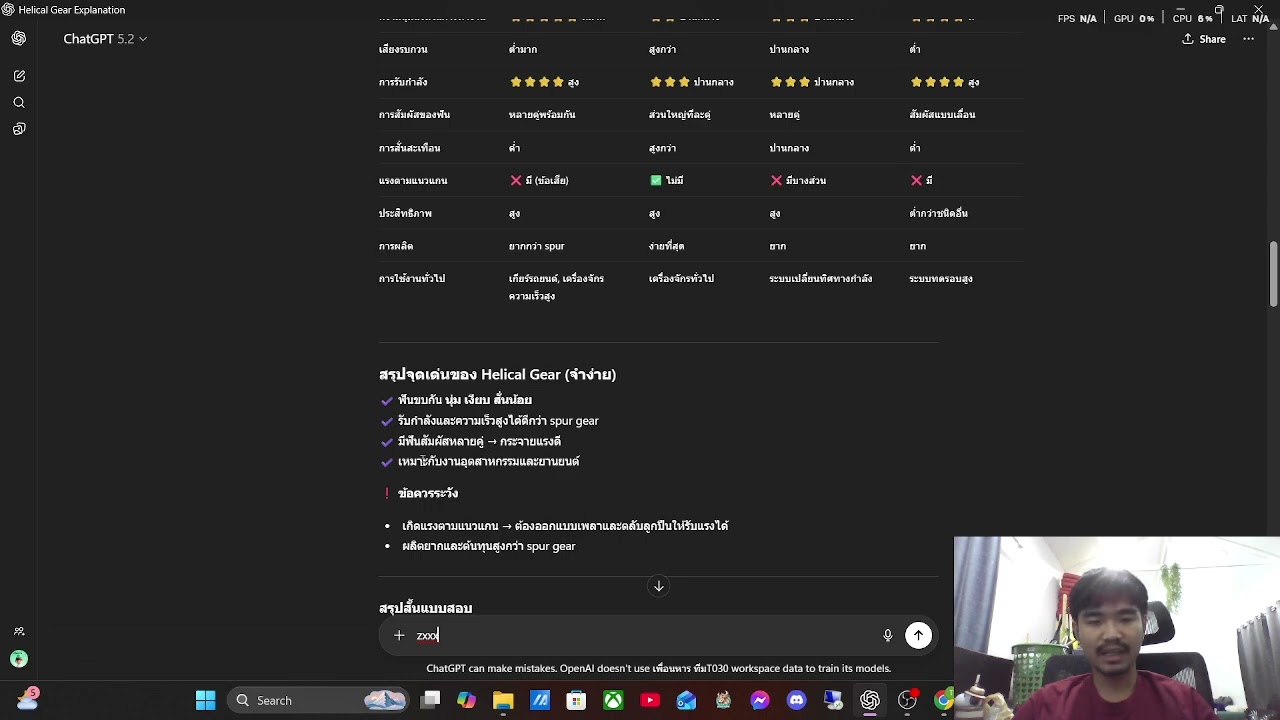Click the row header "การรับกำลัง"

[x=403, y=82]
